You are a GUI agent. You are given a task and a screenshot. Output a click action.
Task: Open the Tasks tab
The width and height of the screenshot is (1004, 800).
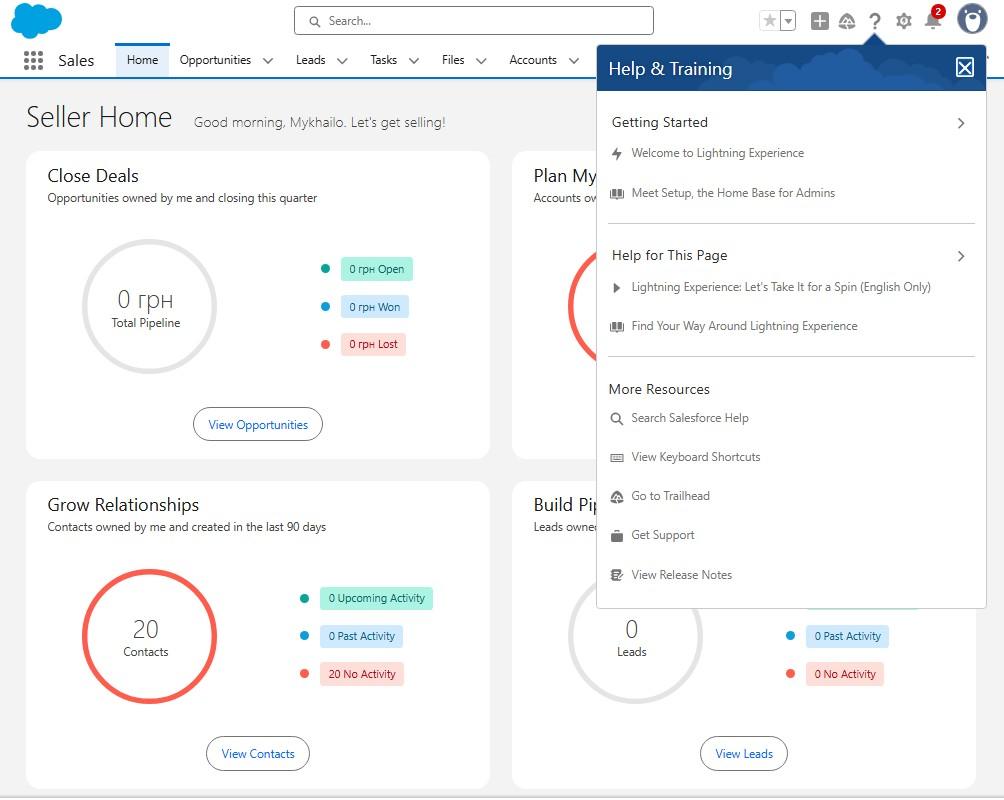click(x=384, y=60)
